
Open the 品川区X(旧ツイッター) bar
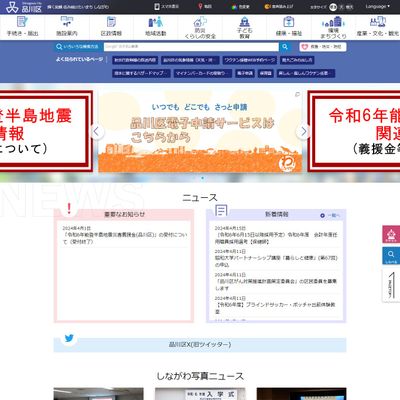[x=200, y=344]
